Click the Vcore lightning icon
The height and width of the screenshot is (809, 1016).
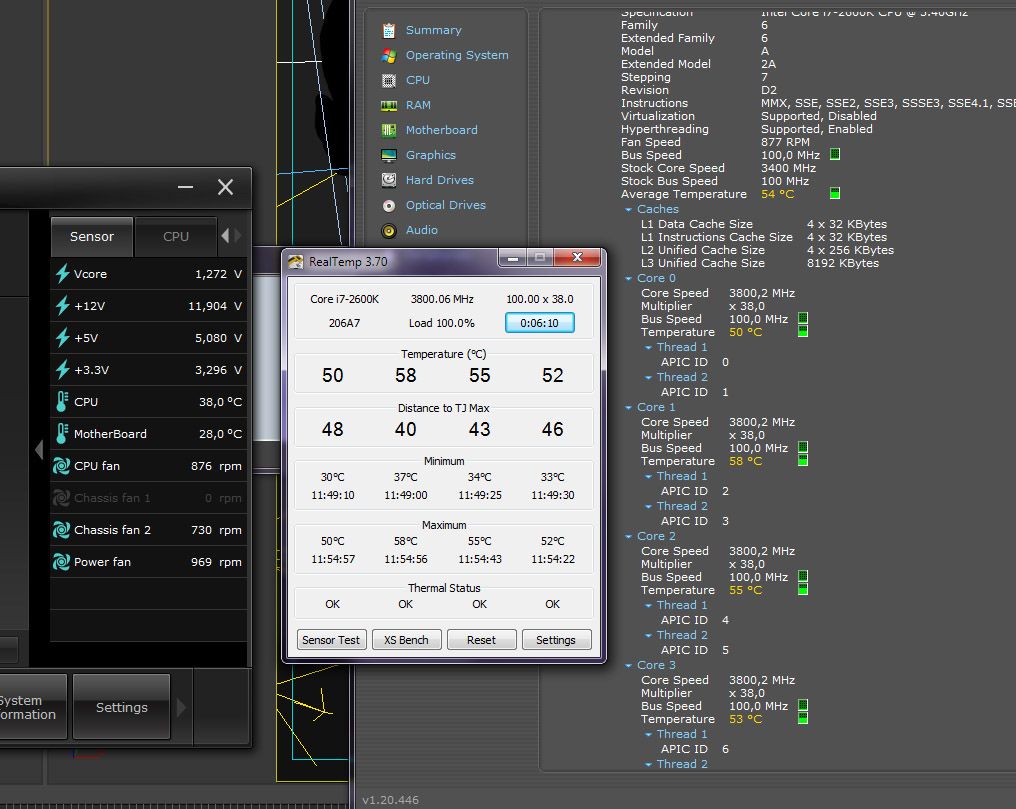click(x=62, y=274)
